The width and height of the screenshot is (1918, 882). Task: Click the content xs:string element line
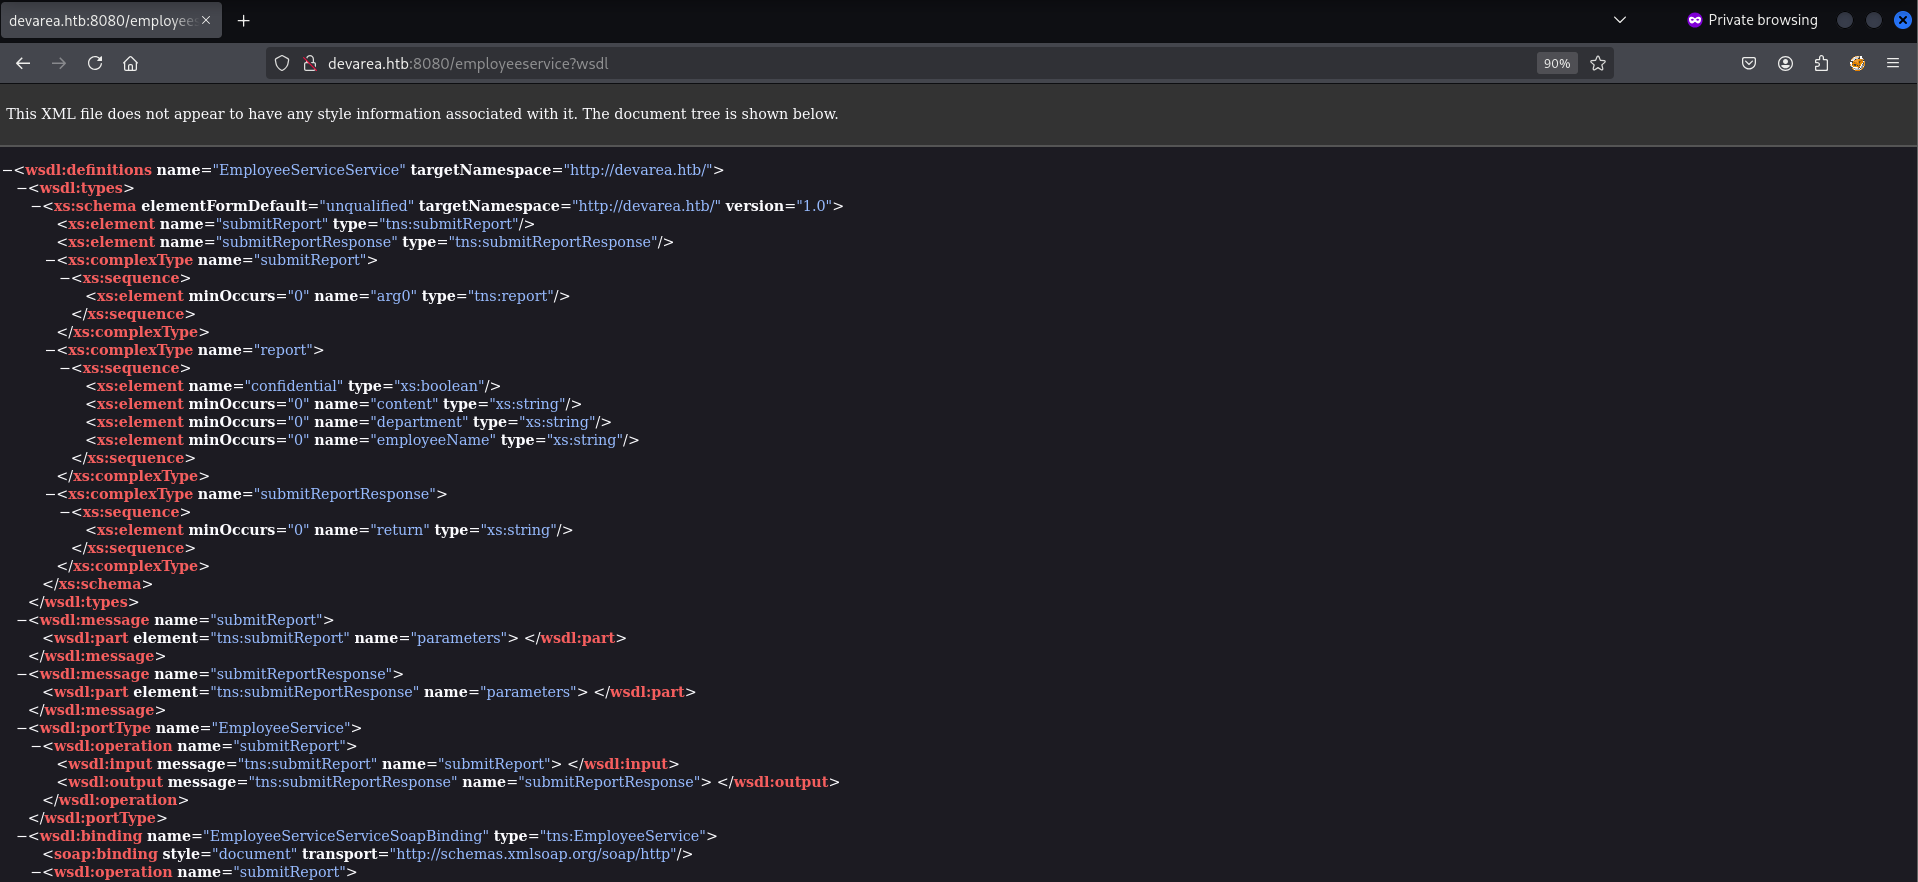pyautogui.click(x=333, y=404)
